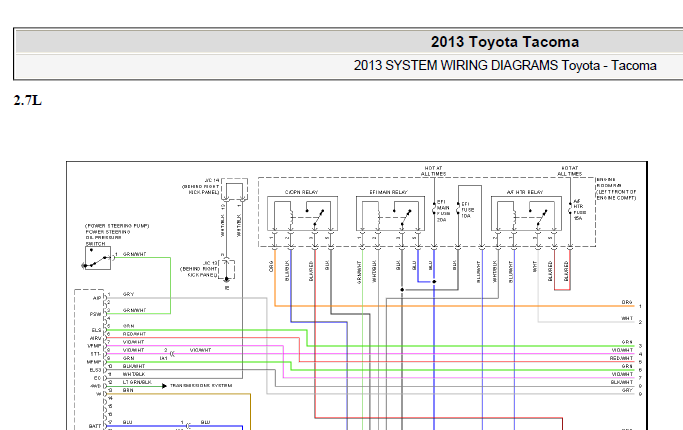
Task: Click the "TRANSMISSION SYSTEM" reference text
Action: click(200, 386)
